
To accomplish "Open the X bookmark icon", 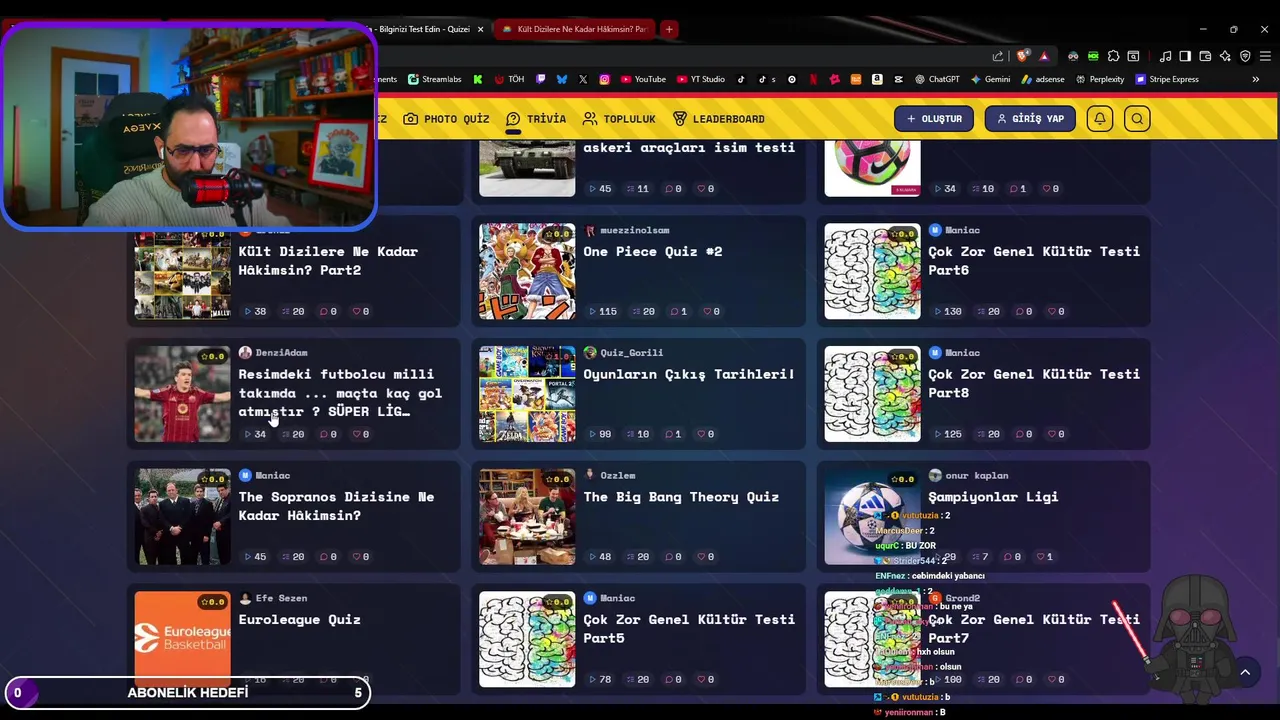I will click(583, 79).
